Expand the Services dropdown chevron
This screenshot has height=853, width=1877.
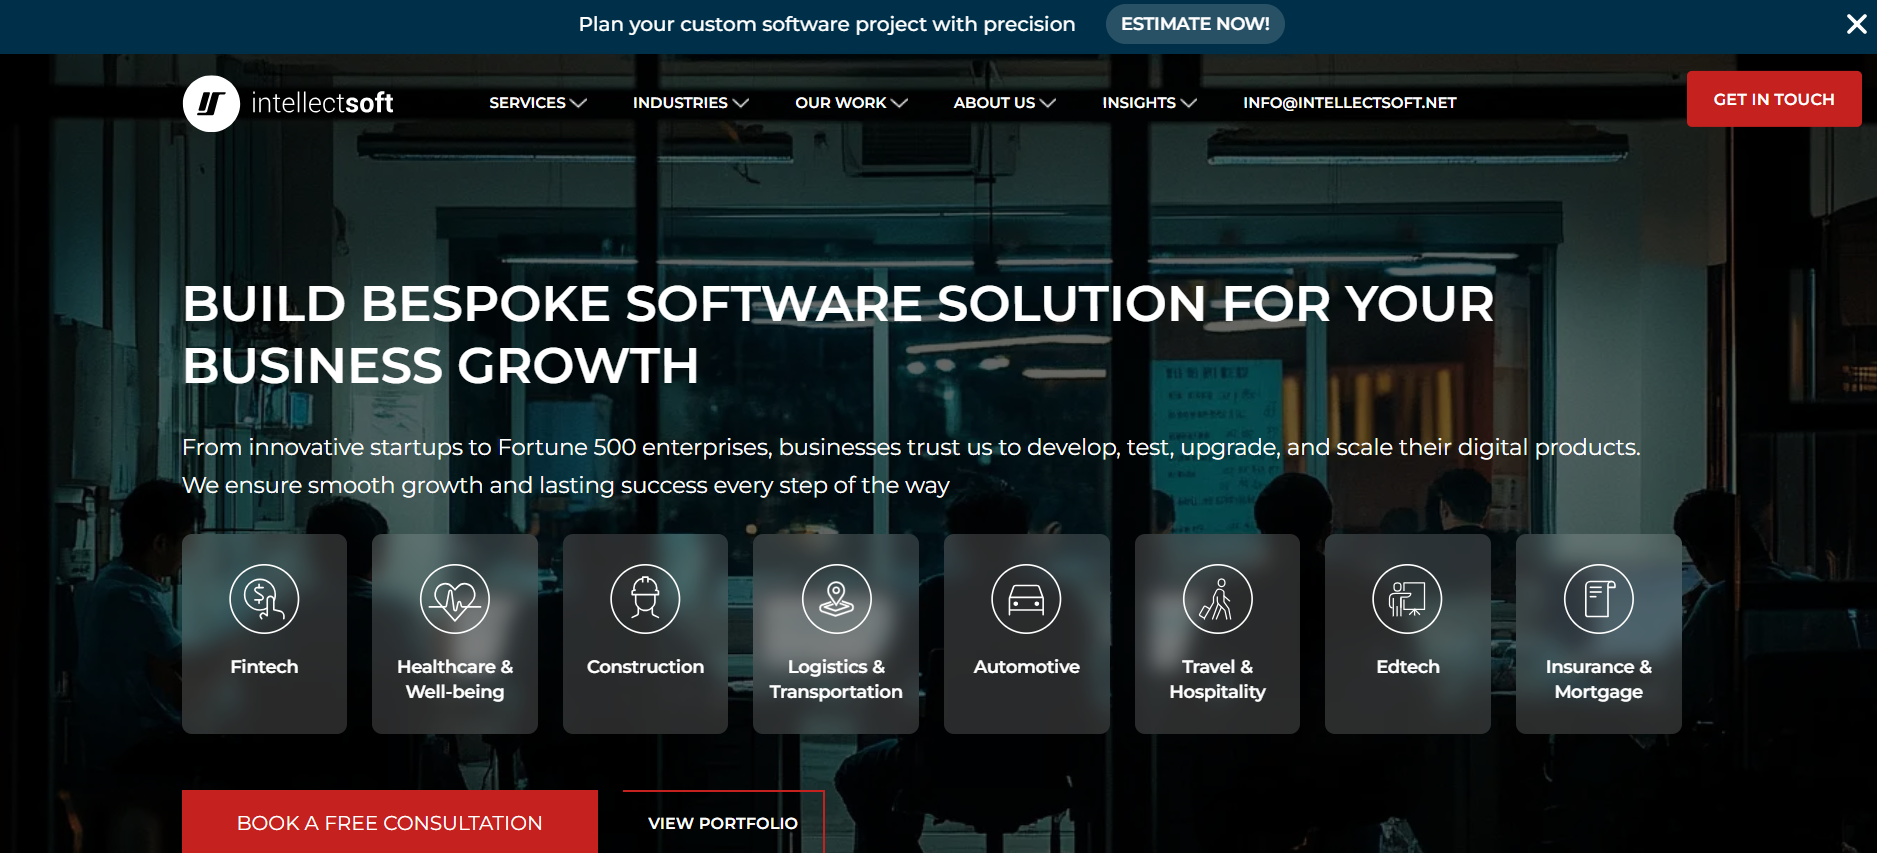point(578,103)
